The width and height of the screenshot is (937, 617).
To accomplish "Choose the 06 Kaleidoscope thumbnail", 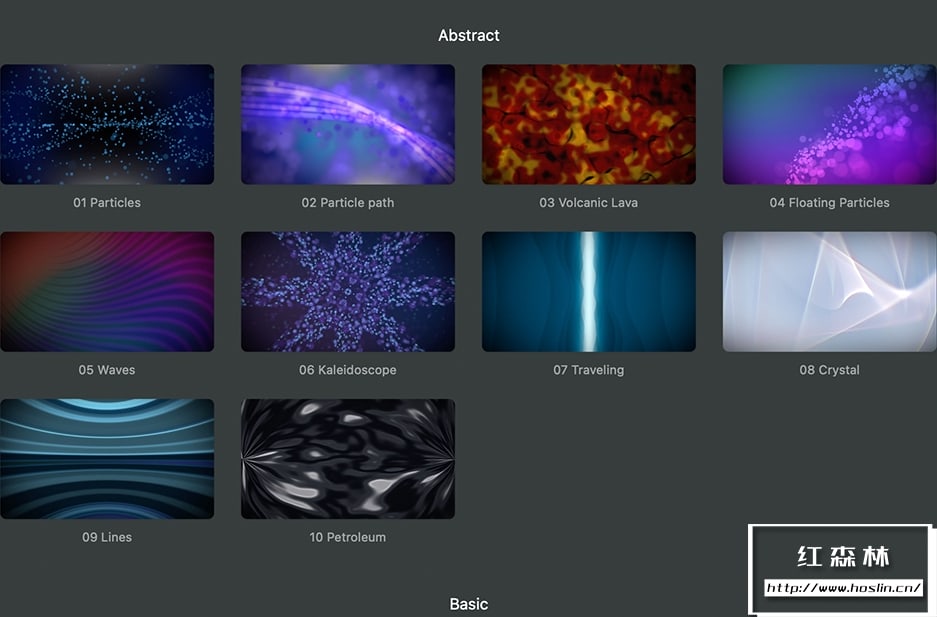I will click(x=348, y=291).
